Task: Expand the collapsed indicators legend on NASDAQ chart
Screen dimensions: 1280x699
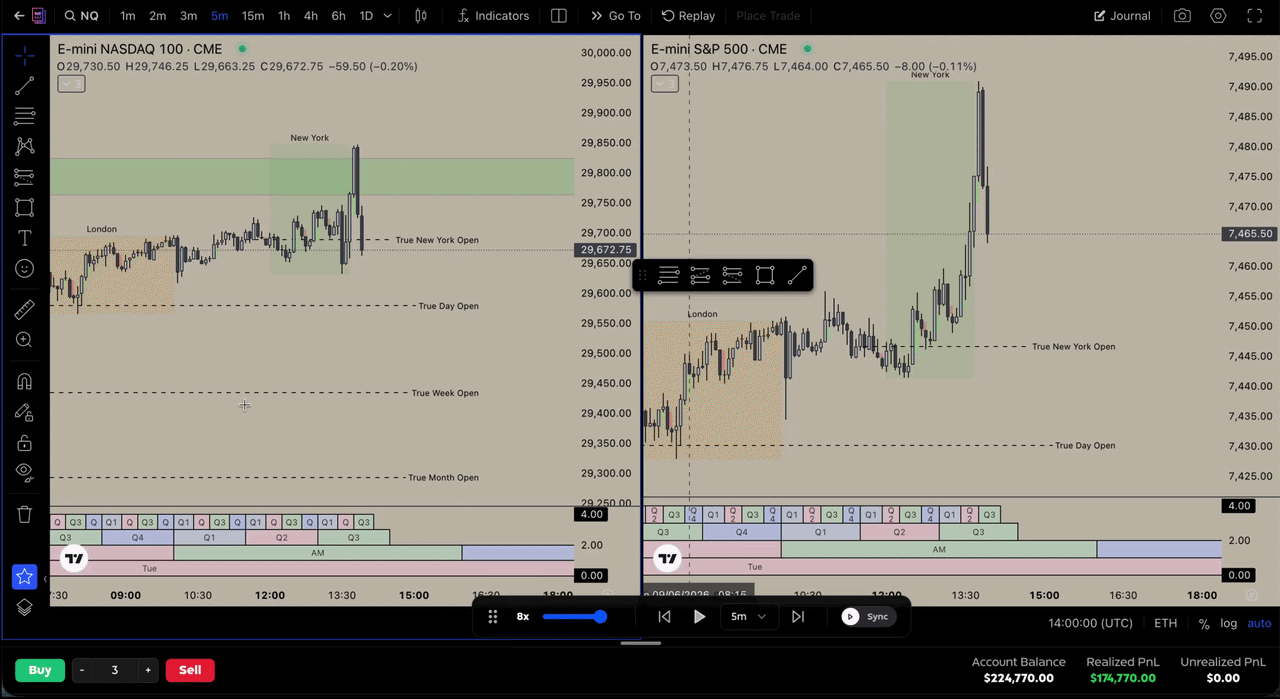Action: 71,84
